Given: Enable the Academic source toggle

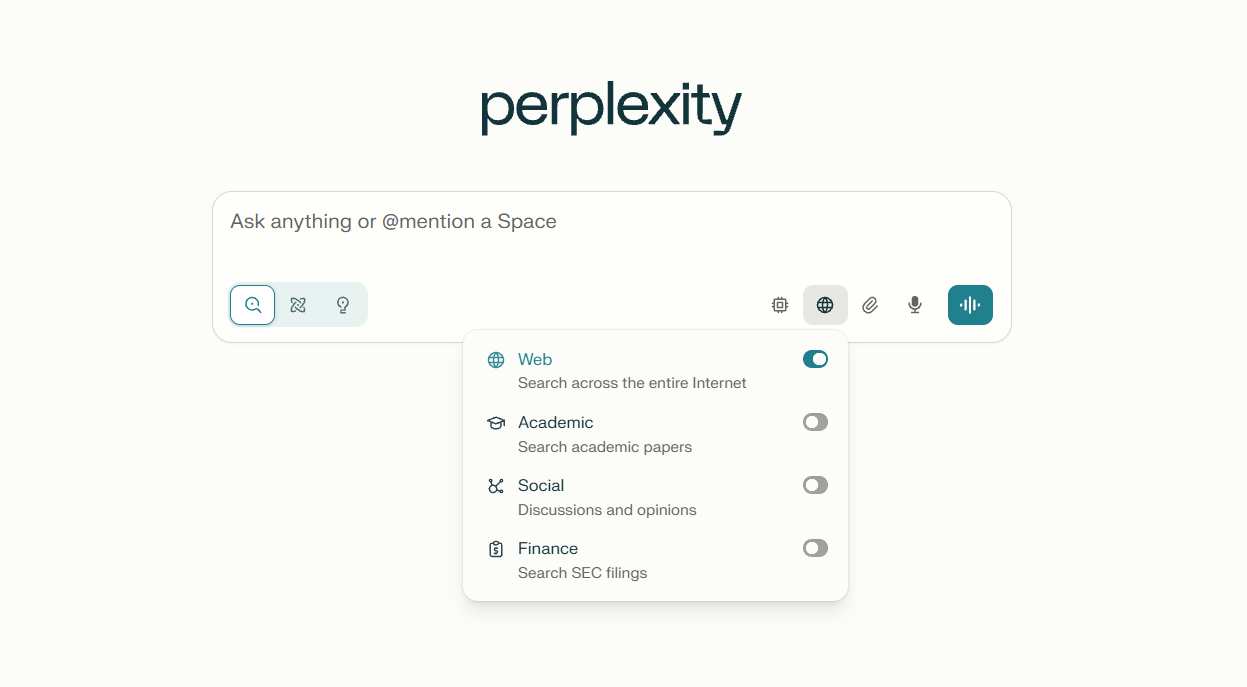Looking at the screenshot, I should [x=816, y=422].
